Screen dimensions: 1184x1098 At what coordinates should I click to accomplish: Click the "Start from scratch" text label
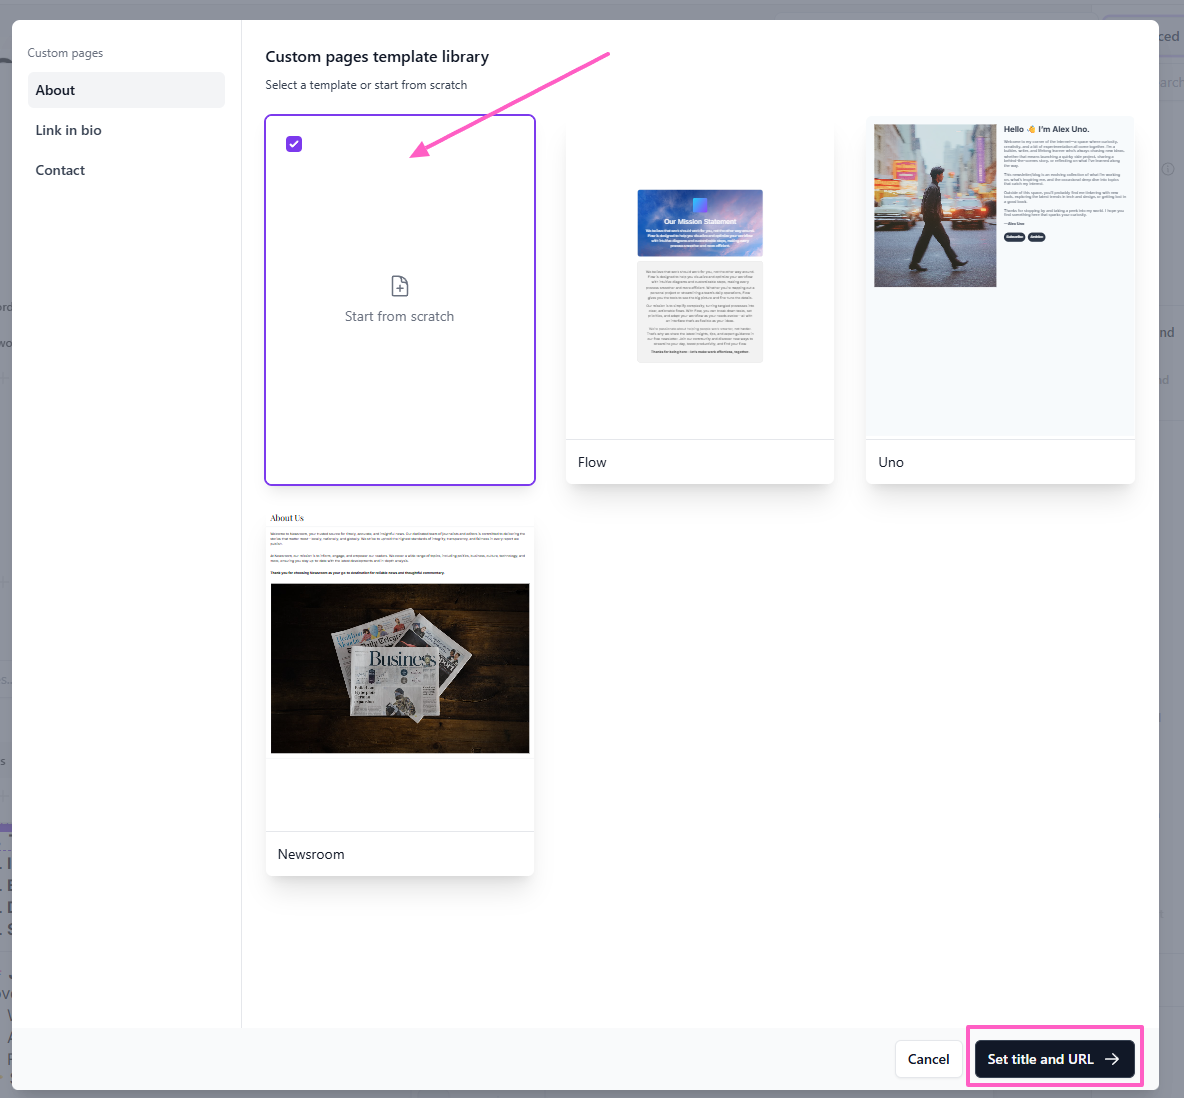click(399, 316)
